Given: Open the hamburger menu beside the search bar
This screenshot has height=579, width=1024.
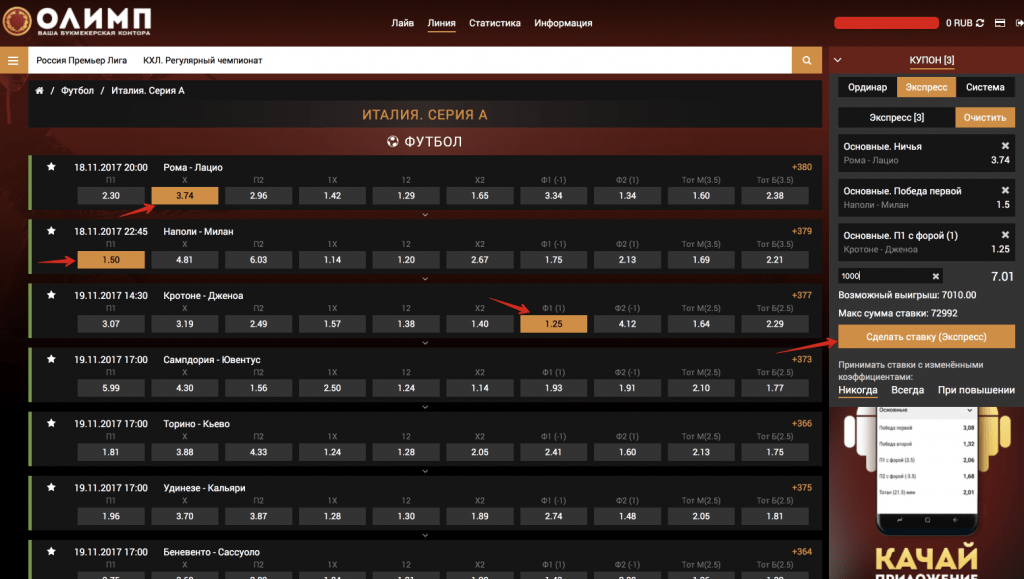Looking at the screenshot, I should (13, 61).
